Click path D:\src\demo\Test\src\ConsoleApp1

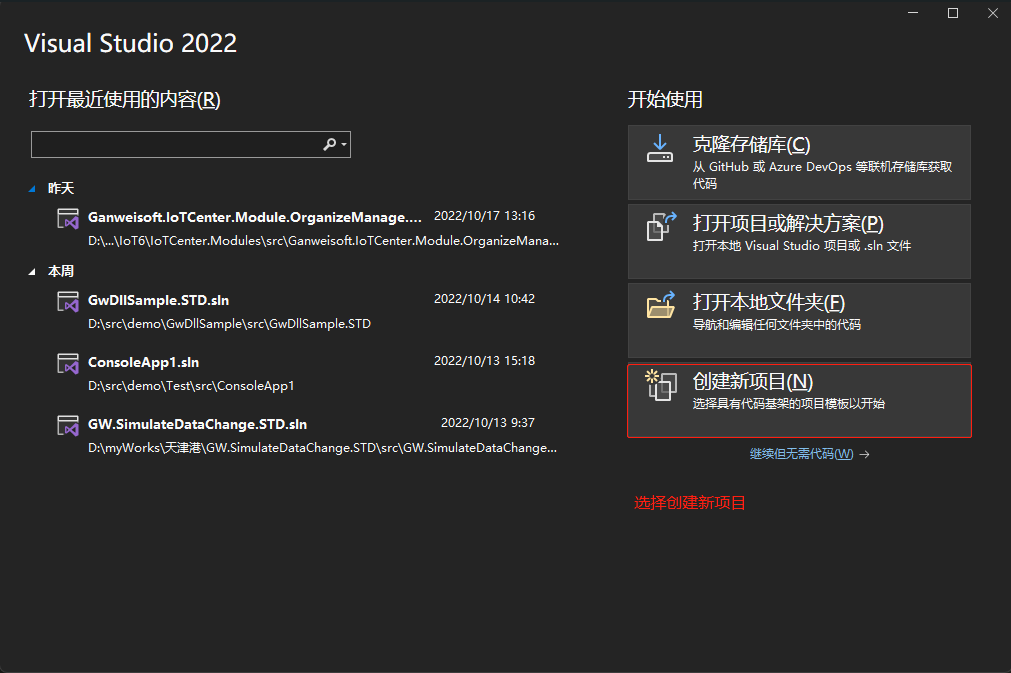(191, 385)
